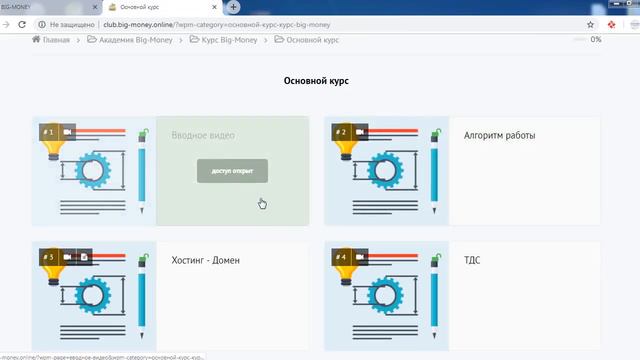Open 'Академия Big-Money' breadcrumb

point(136,40)
